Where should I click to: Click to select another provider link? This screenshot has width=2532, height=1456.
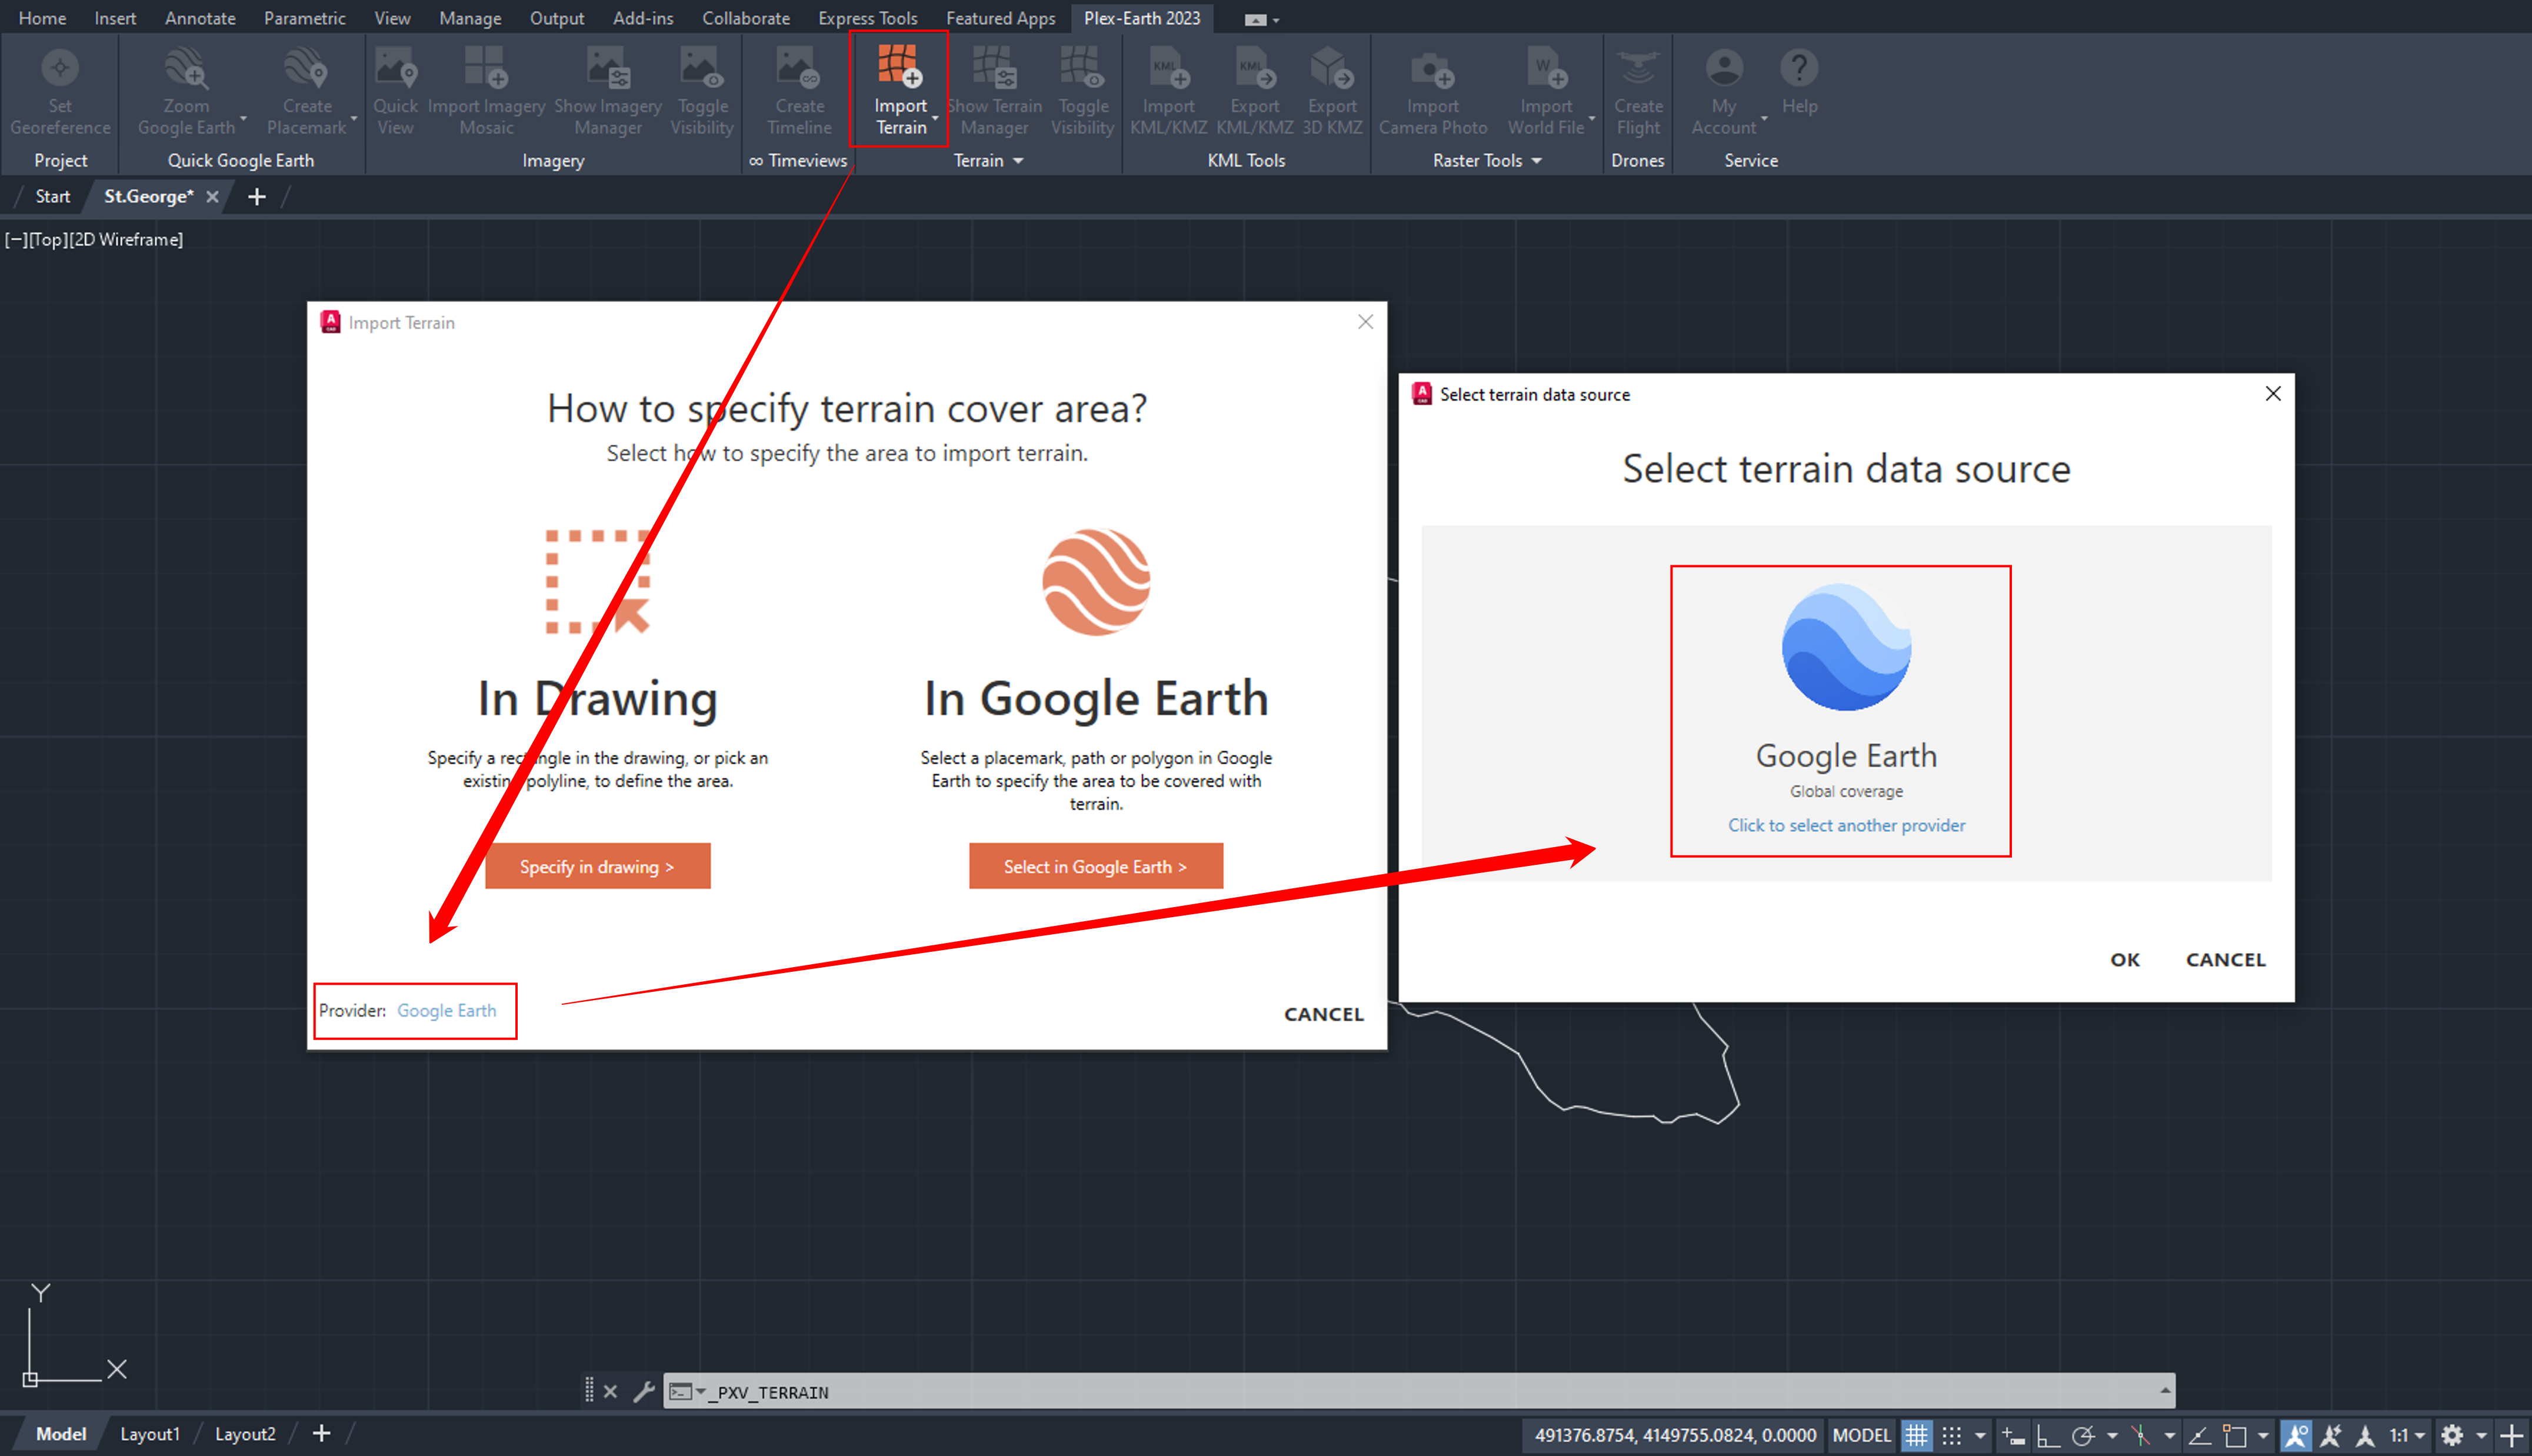pyautogui.click(x=1846, y=825)
